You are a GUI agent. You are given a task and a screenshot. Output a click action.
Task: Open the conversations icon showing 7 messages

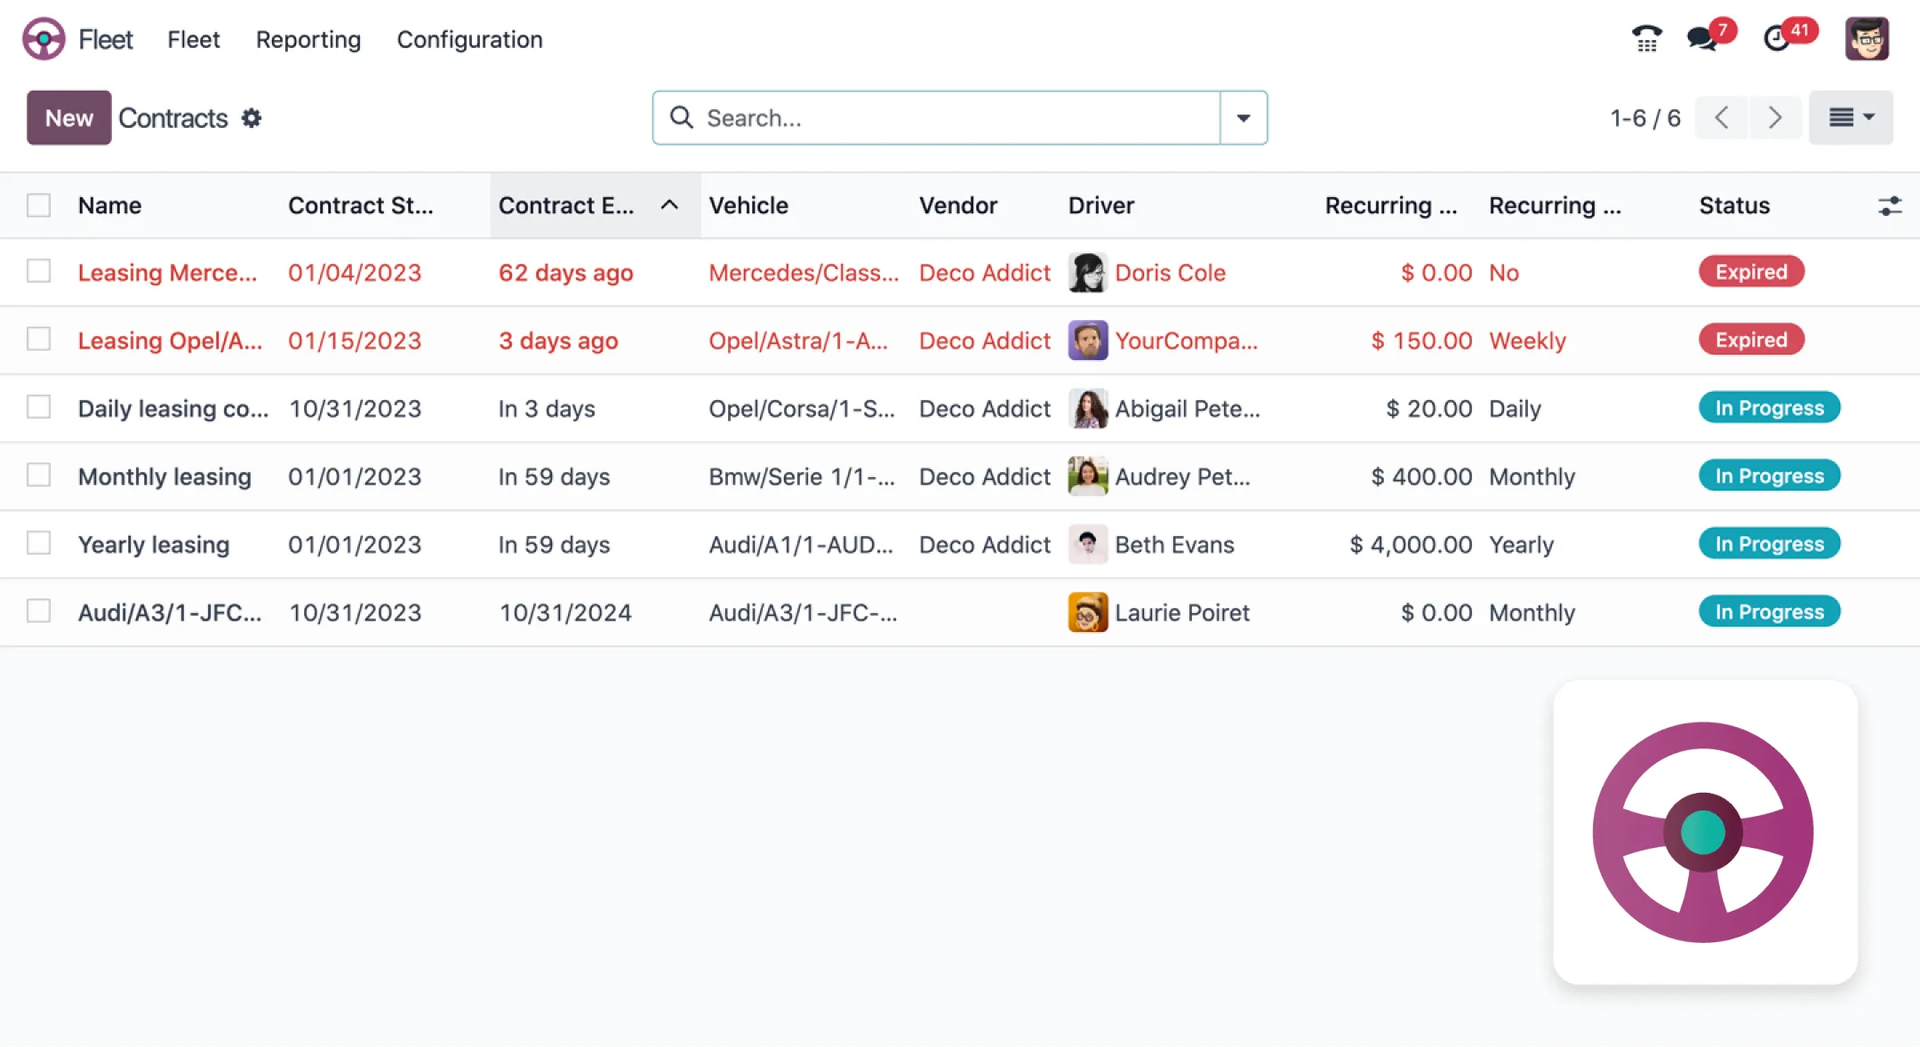pos(1702,38)
